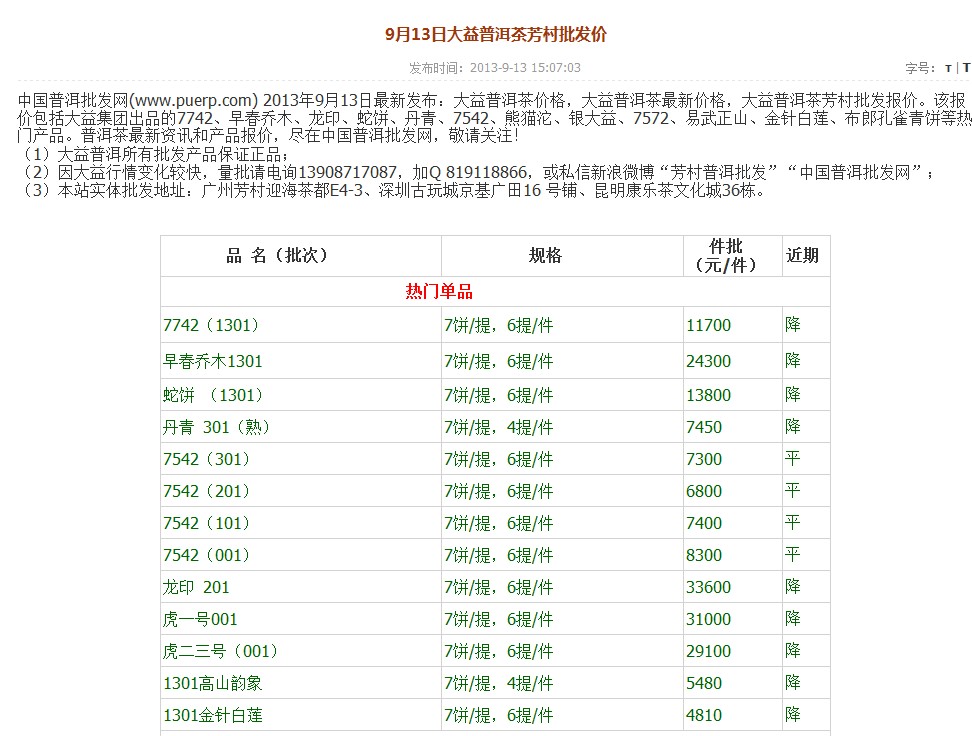Screen dimensions: 972x736
Task: Click price 5480 for 1301高山韵象
Action: [704, 683]
